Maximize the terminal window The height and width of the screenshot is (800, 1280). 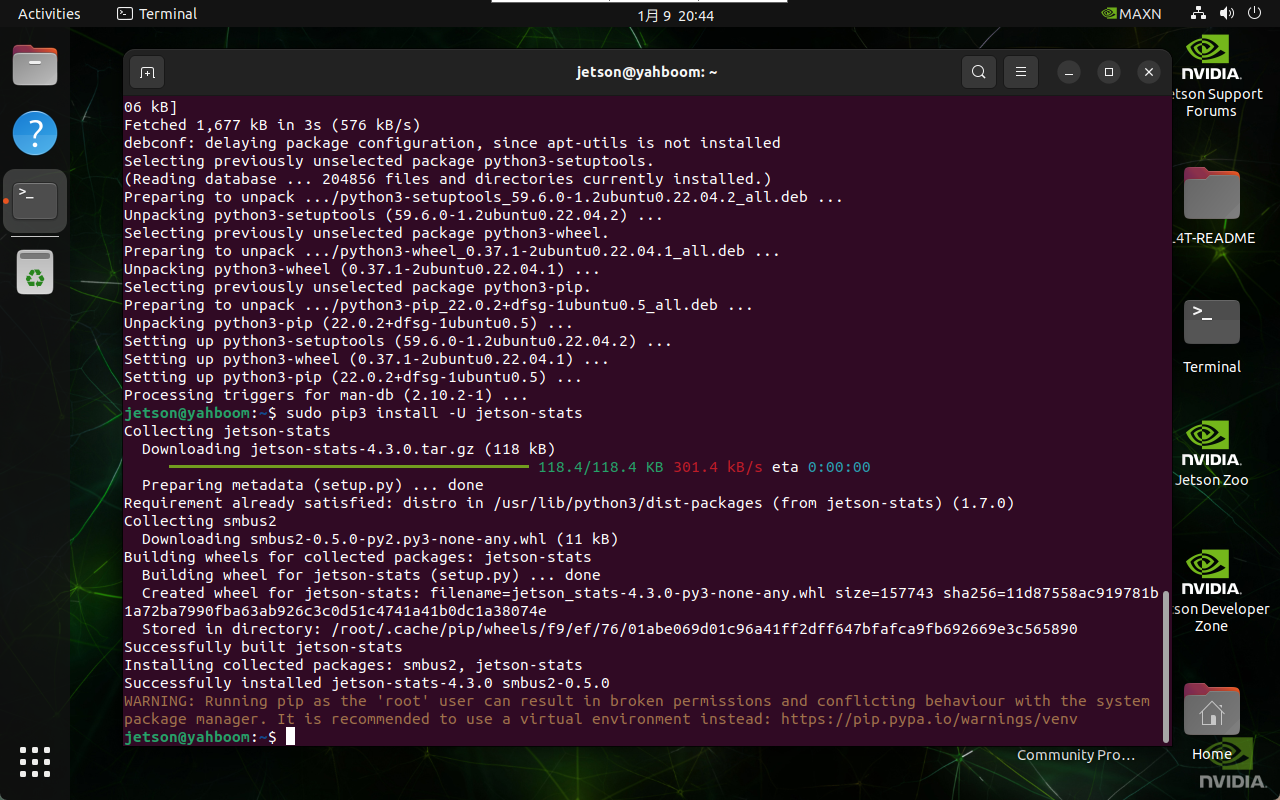1108,72
